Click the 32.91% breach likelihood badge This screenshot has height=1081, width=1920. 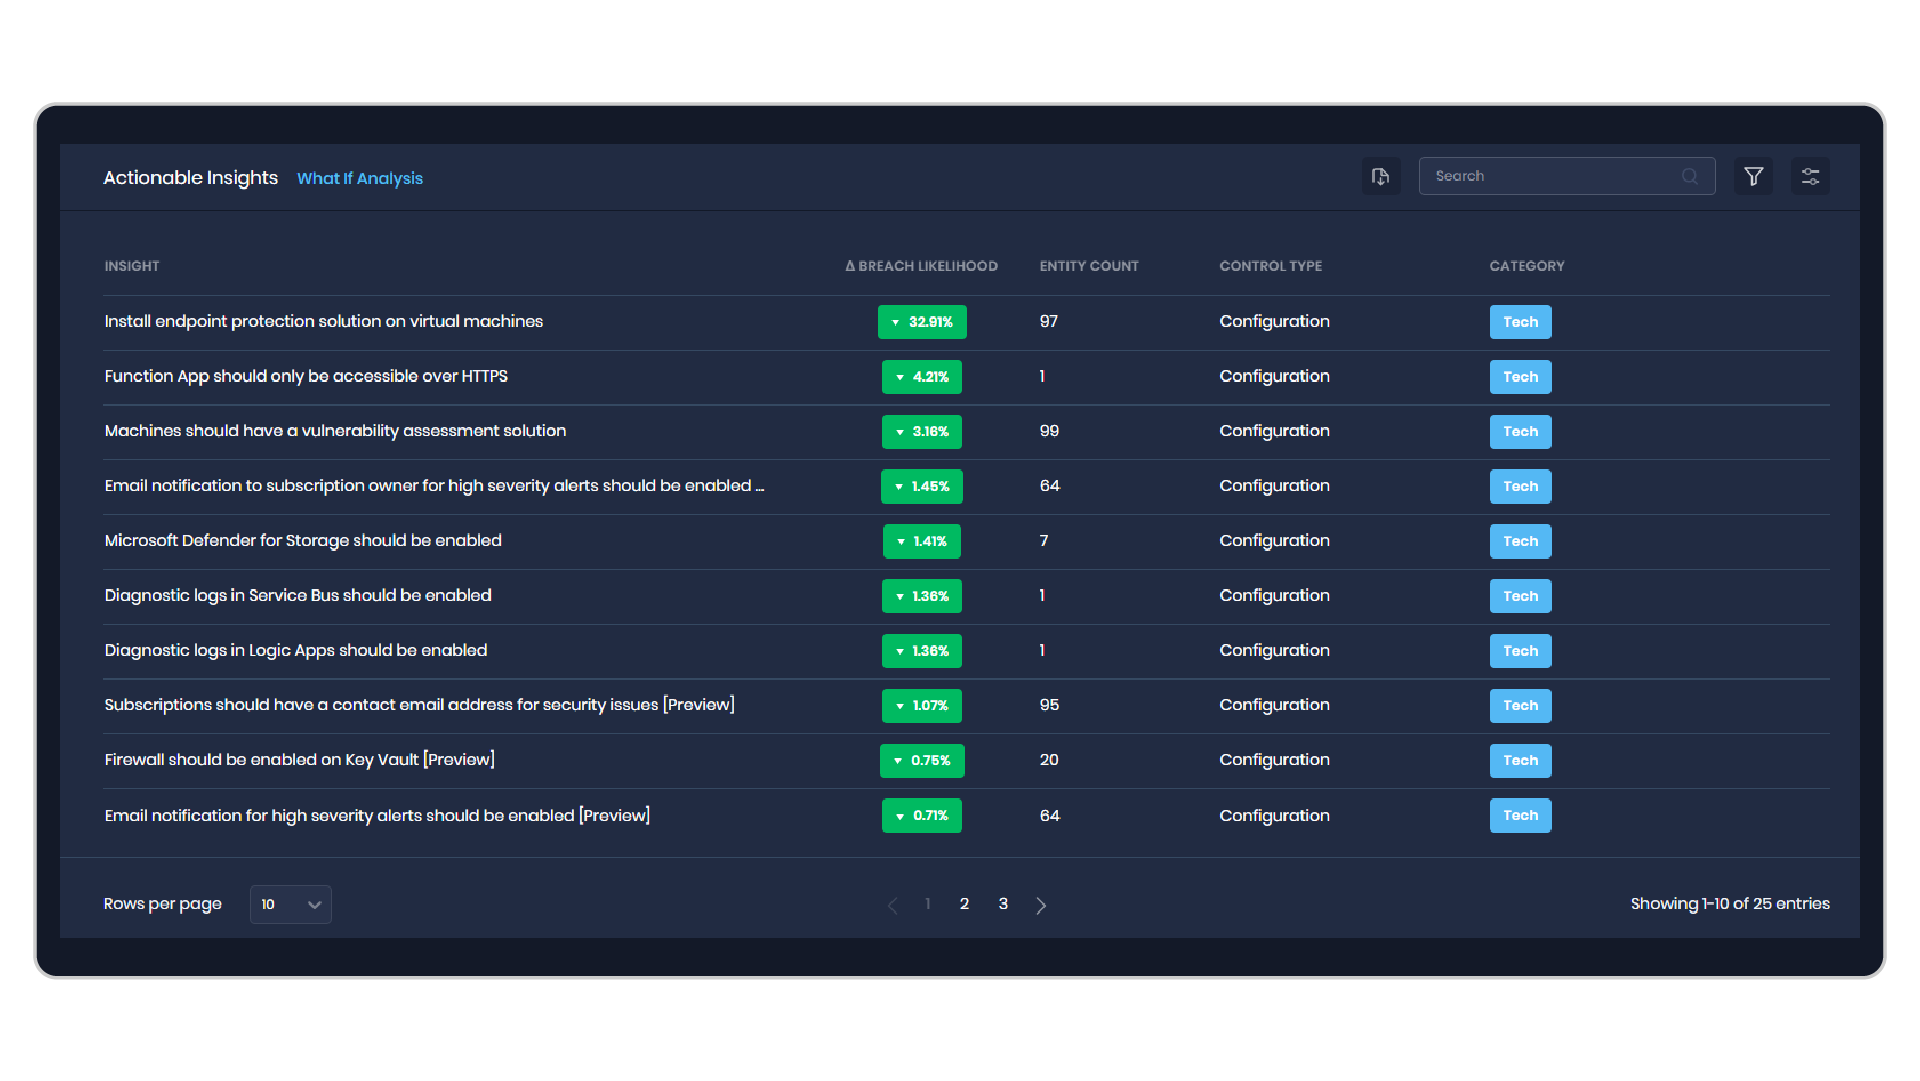tap(922, 322)
